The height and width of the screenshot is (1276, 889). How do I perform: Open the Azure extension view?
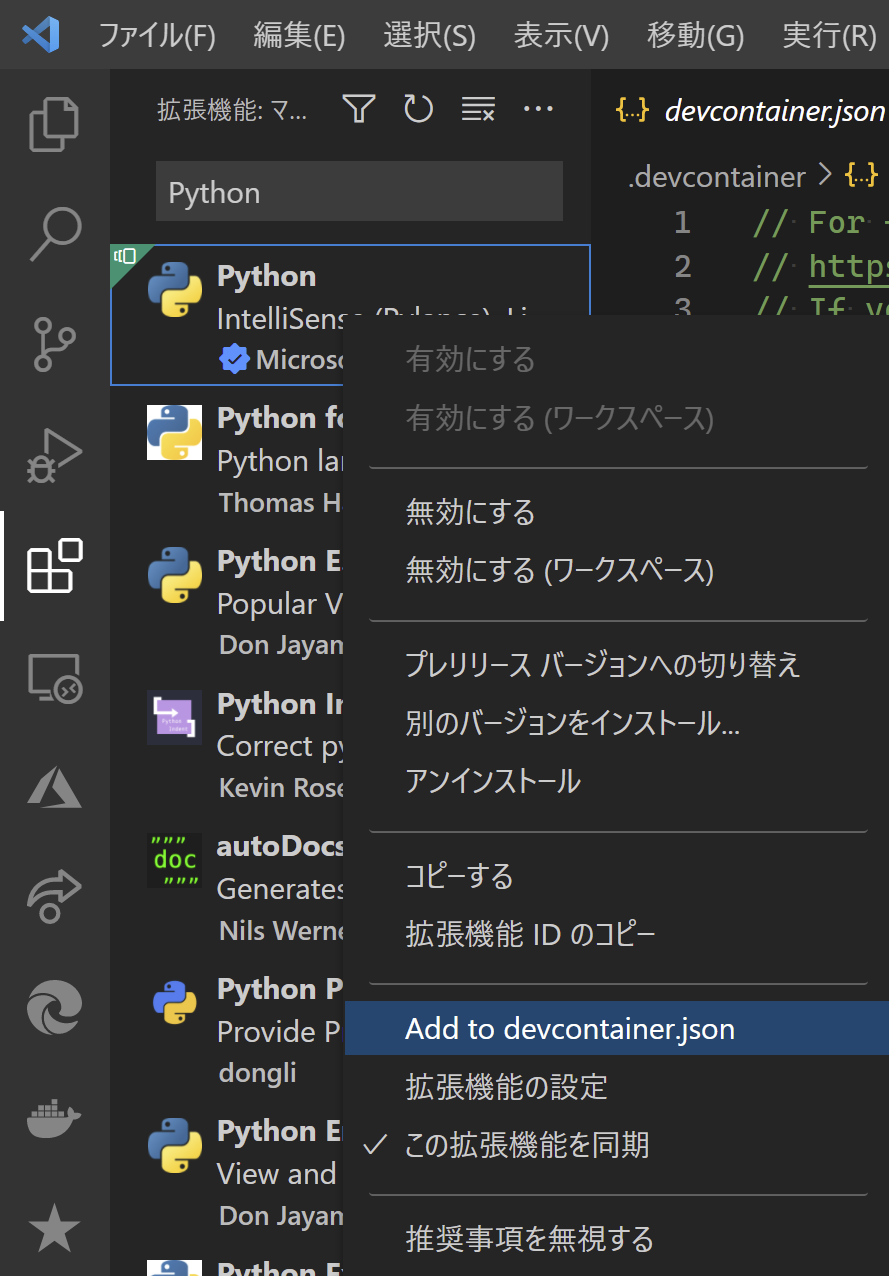(53, 788)
